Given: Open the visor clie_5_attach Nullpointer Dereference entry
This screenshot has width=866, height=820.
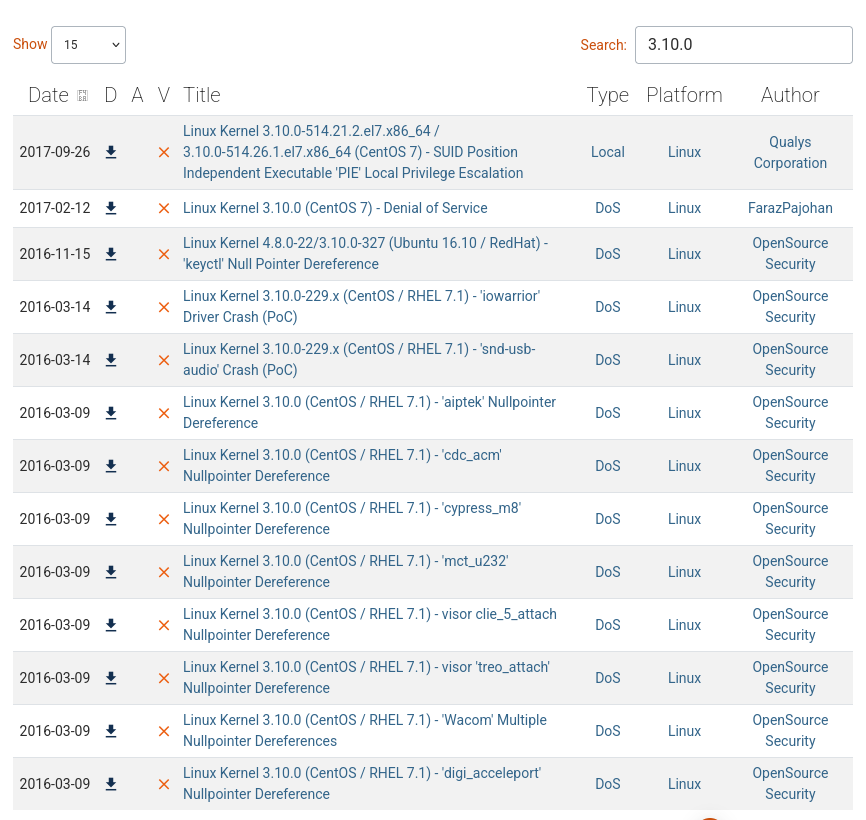Looking at the screenshot, I should coord(369,625).
